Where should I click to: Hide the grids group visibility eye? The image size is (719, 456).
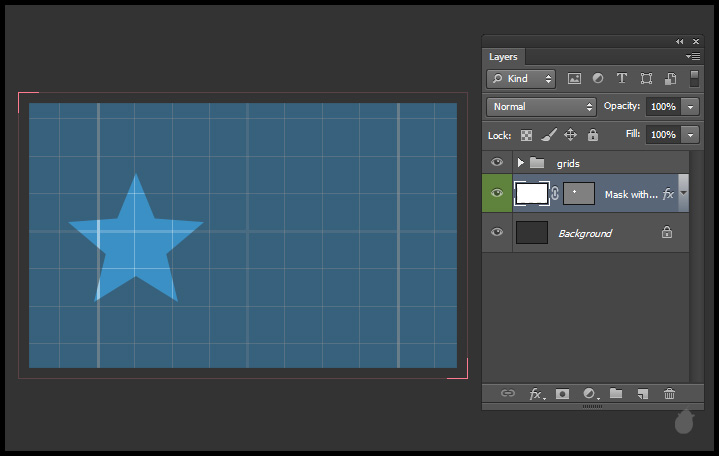tap(497, 162)
